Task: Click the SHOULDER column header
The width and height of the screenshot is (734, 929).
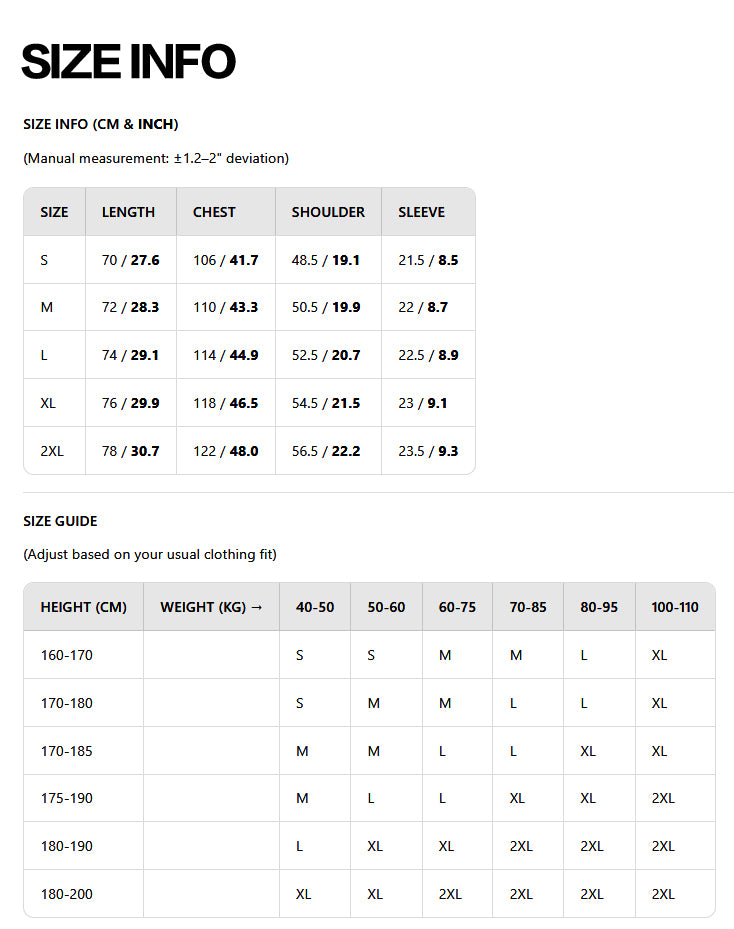Action: [328, 212]
